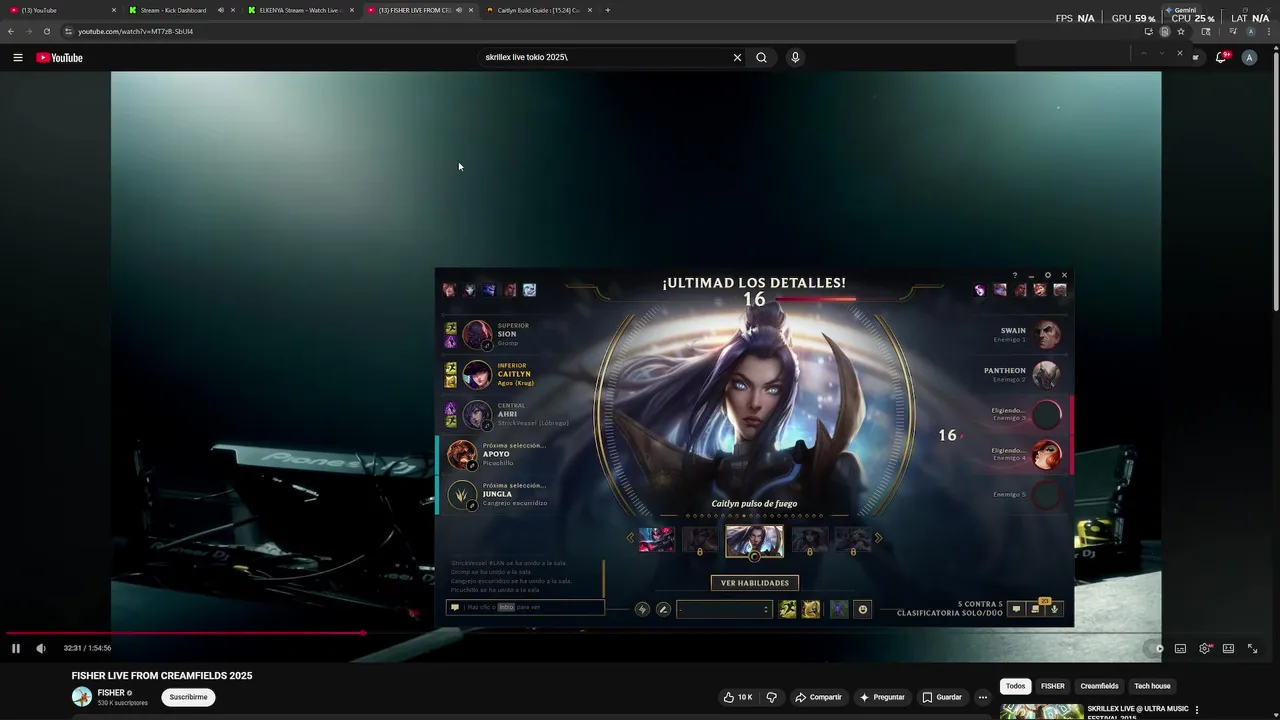Open the browser three-dot menu
The width and height of the screenshot is (1280, 720).
[x=1267, y=31]
